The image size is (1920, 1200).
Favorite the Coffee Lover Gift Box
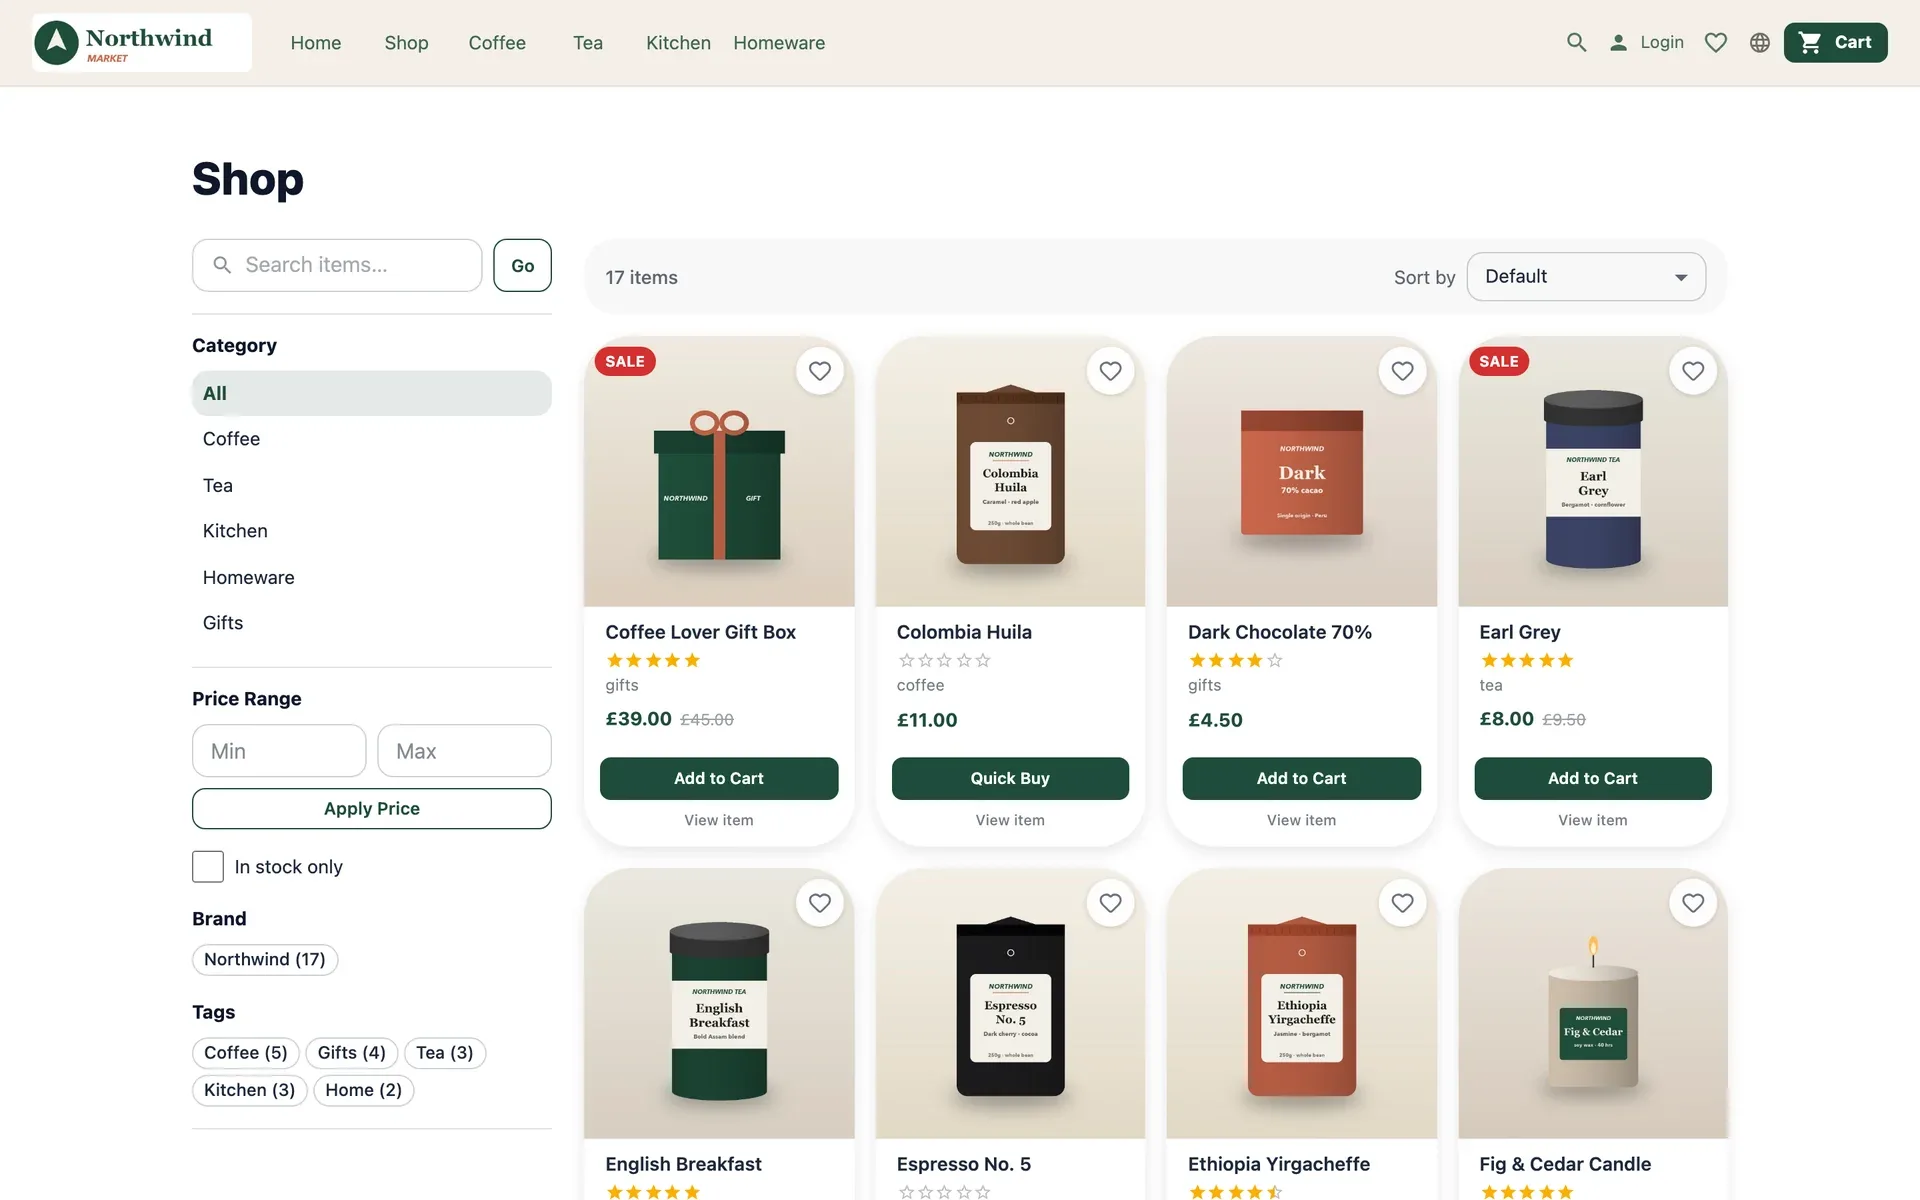pos(820,371)
